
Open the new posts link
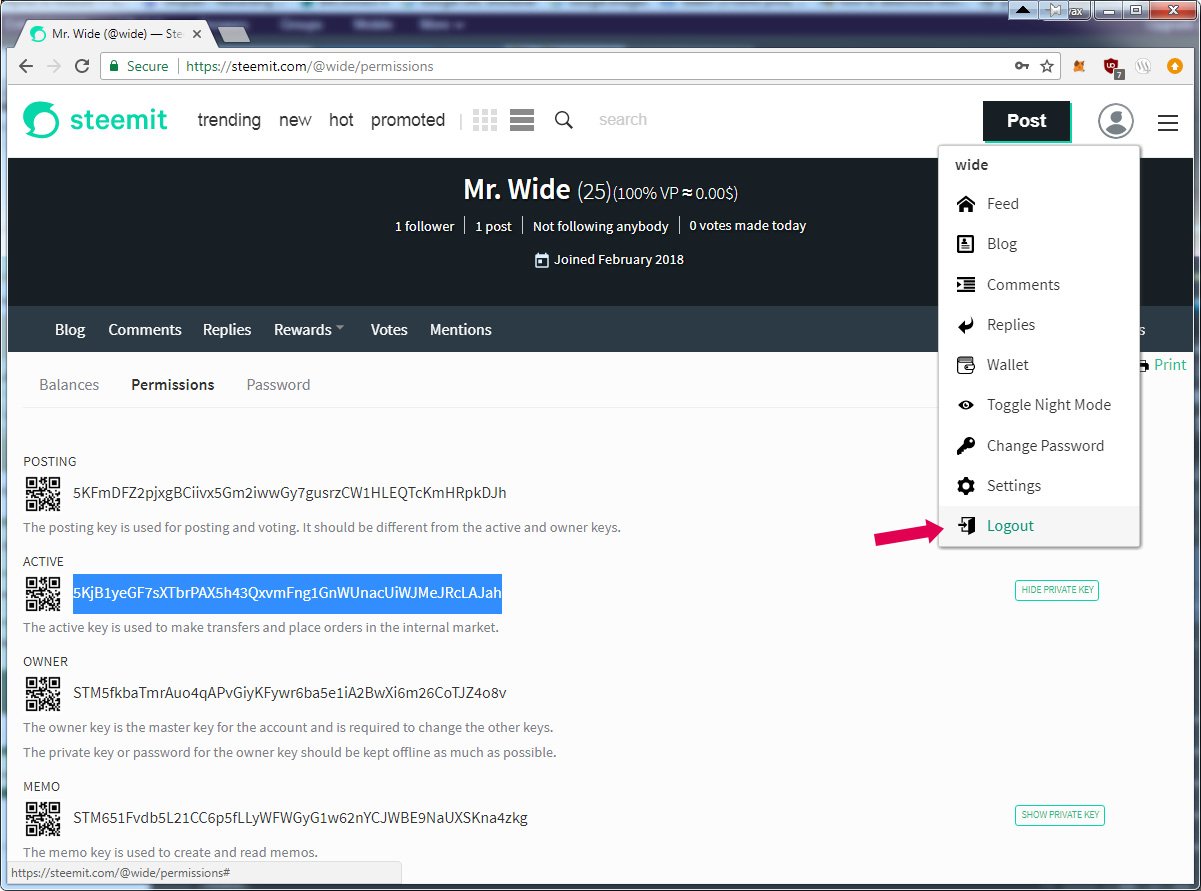pos(295,120)
